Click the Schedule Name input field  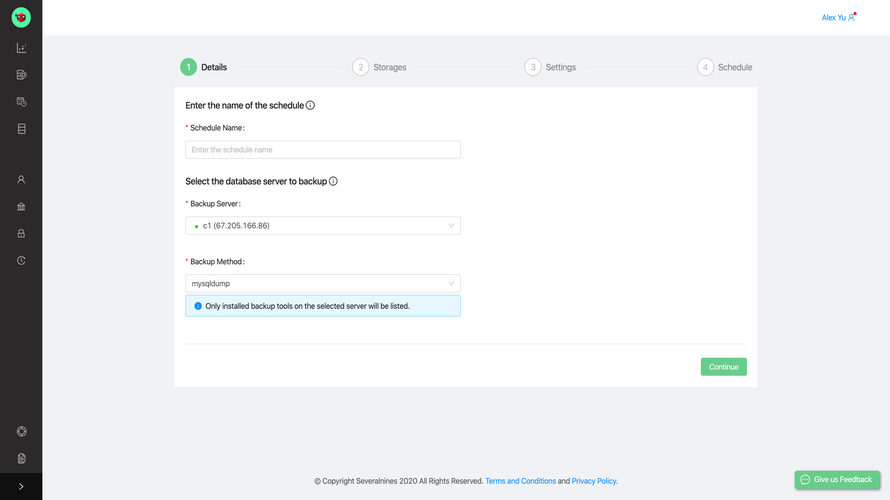(x=323, y=149)
